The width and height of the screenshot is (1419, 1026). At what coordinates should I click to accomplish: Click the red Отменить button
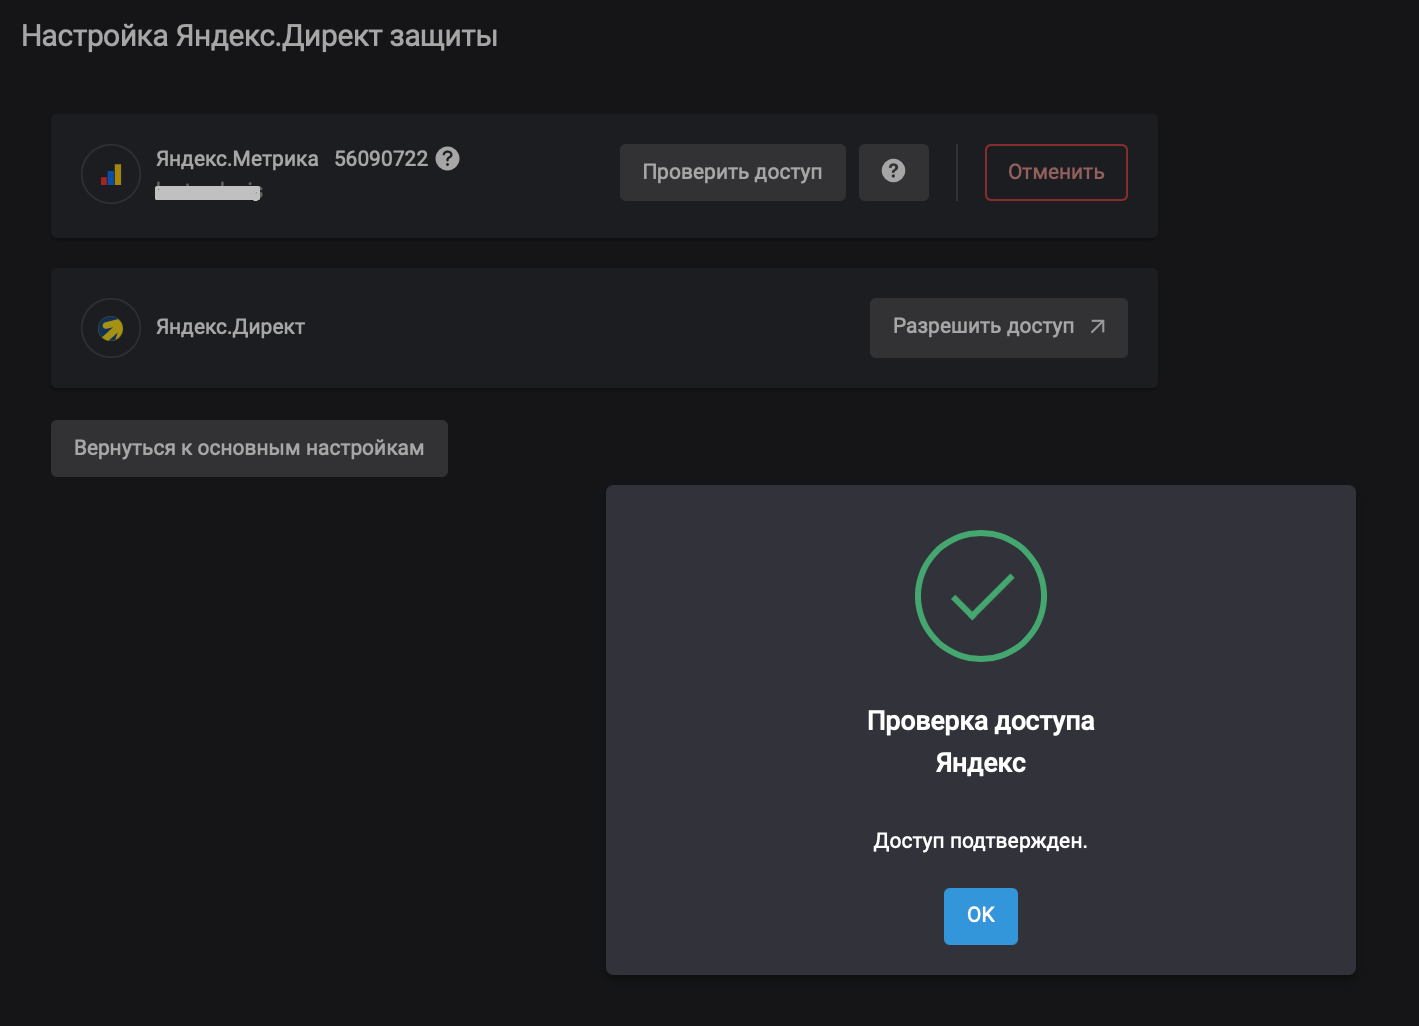pos(1056,173)
